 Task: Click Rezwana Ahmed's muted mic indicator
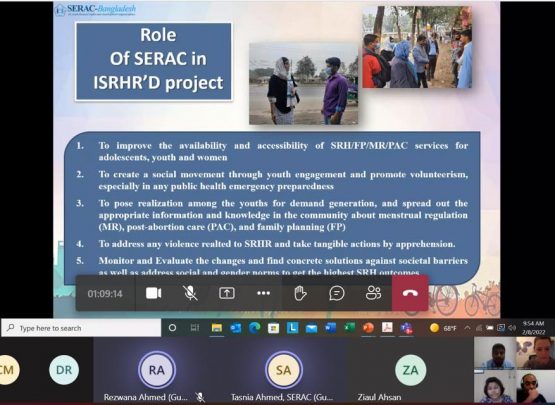(x=200, y=397)
